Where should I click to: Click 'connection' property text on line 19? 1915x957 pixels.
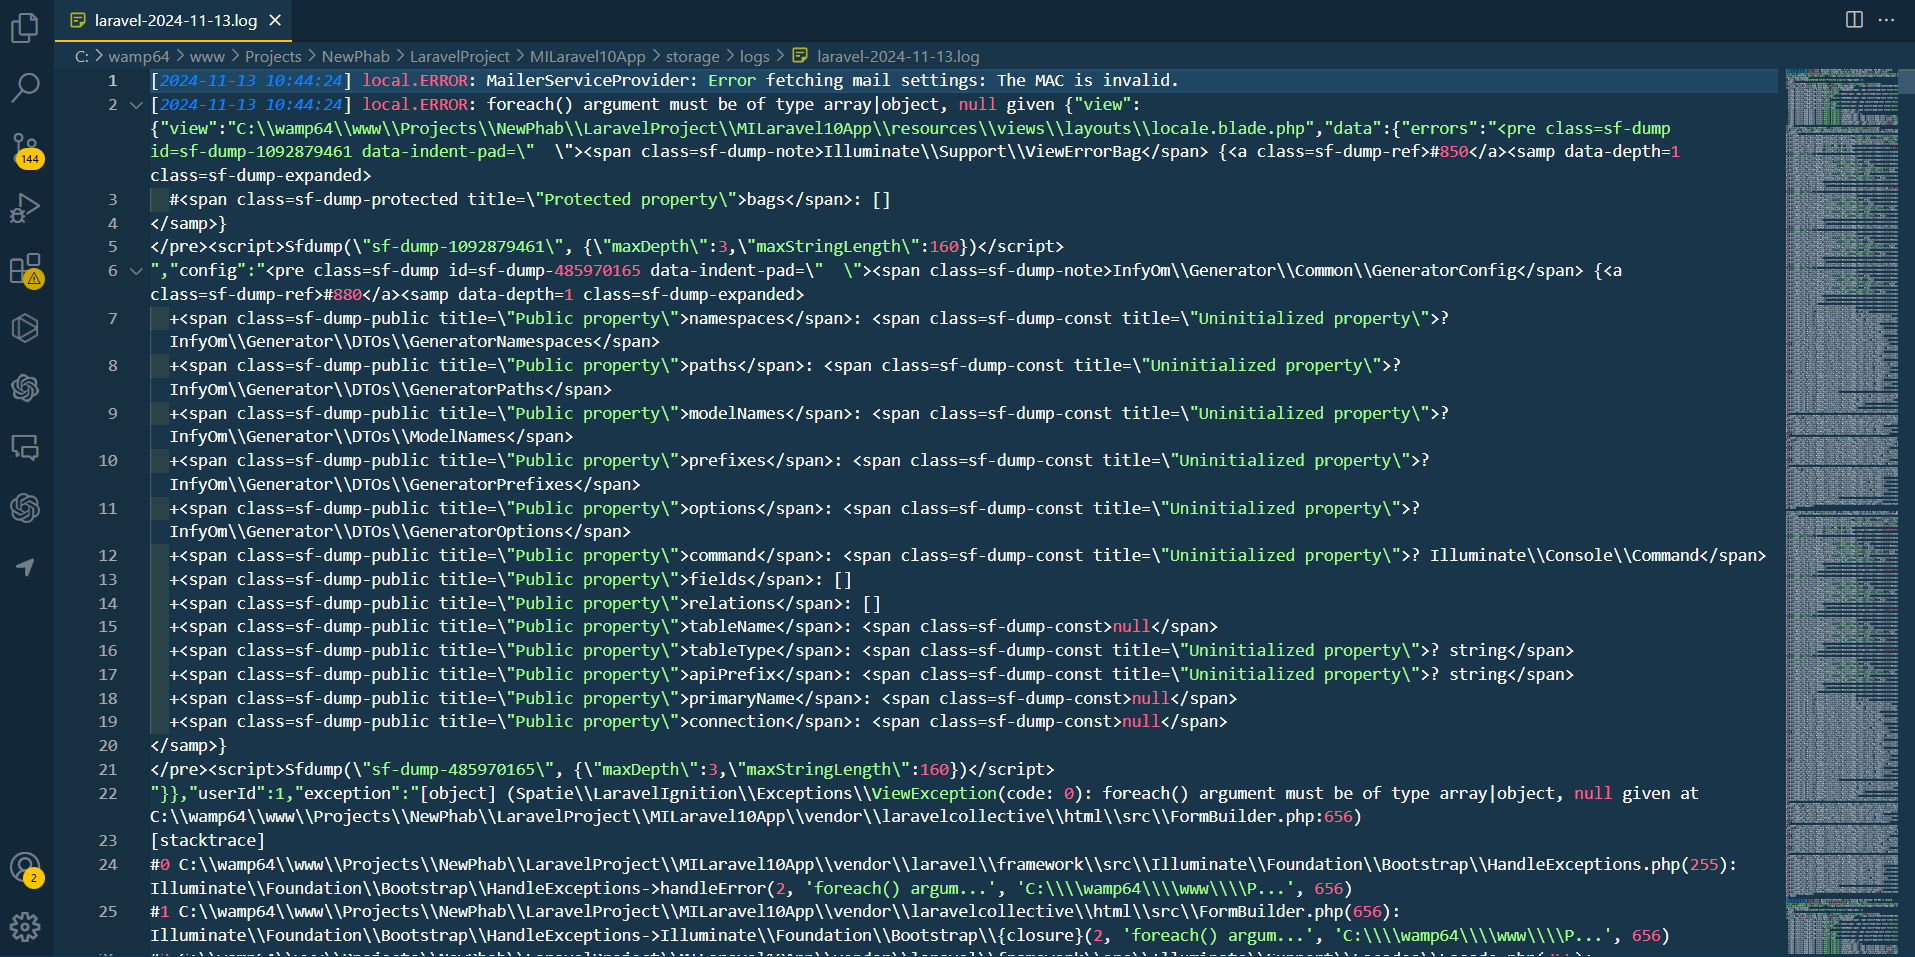click(x=737, y=722)
